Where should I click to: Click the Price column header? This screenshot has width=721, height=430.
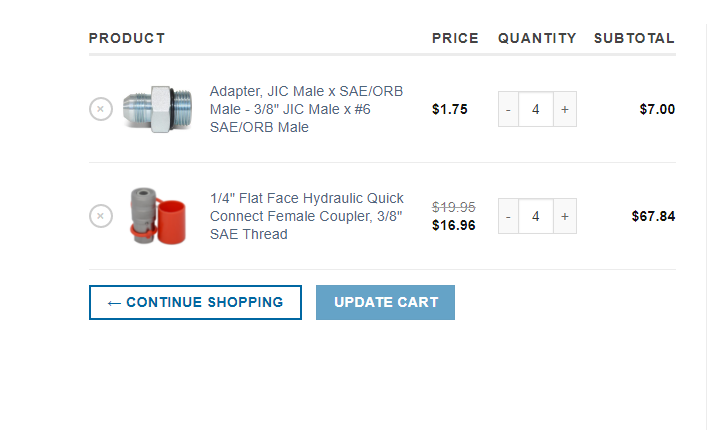[455, 38]
